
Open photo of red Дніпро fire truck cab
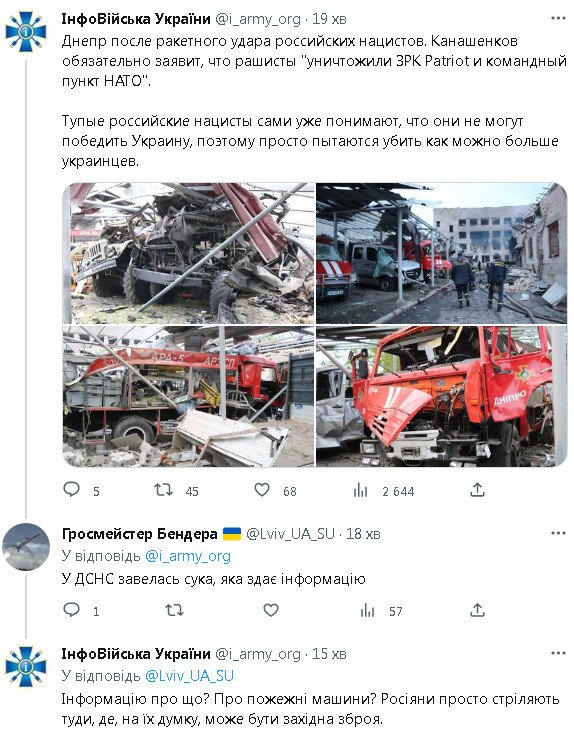[x=442, y=396]
